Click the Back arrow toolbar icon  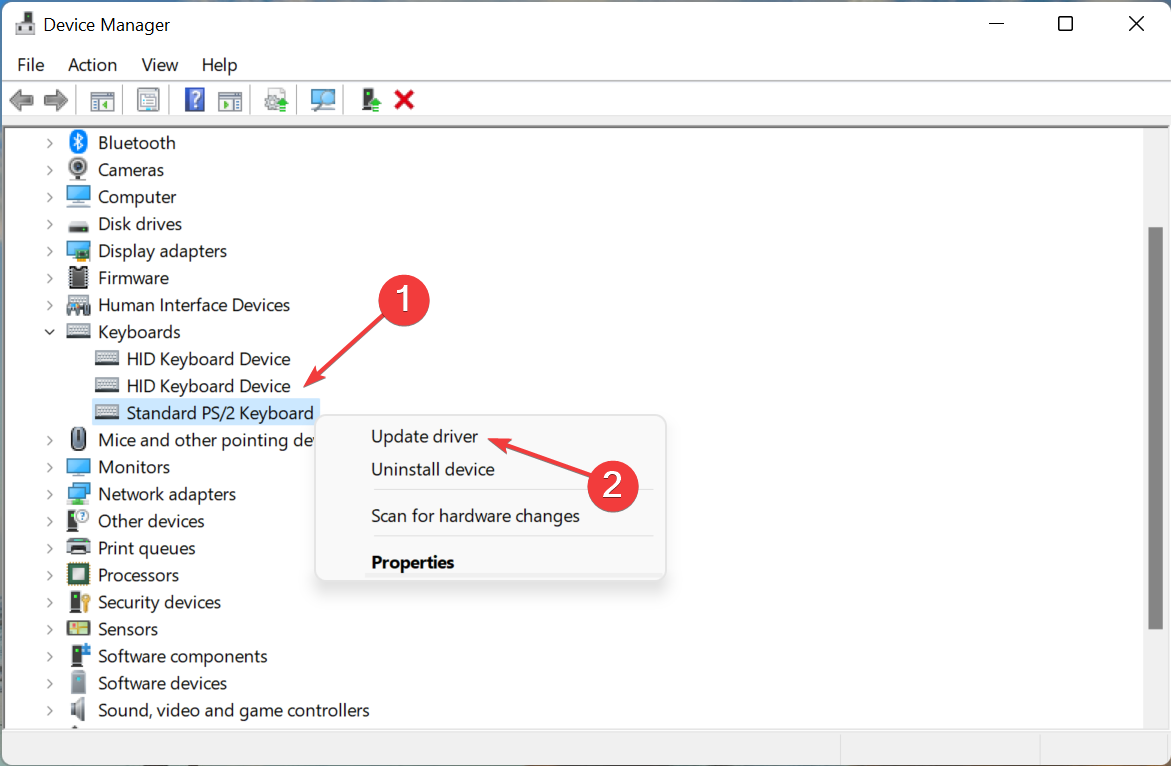(22, 100)
